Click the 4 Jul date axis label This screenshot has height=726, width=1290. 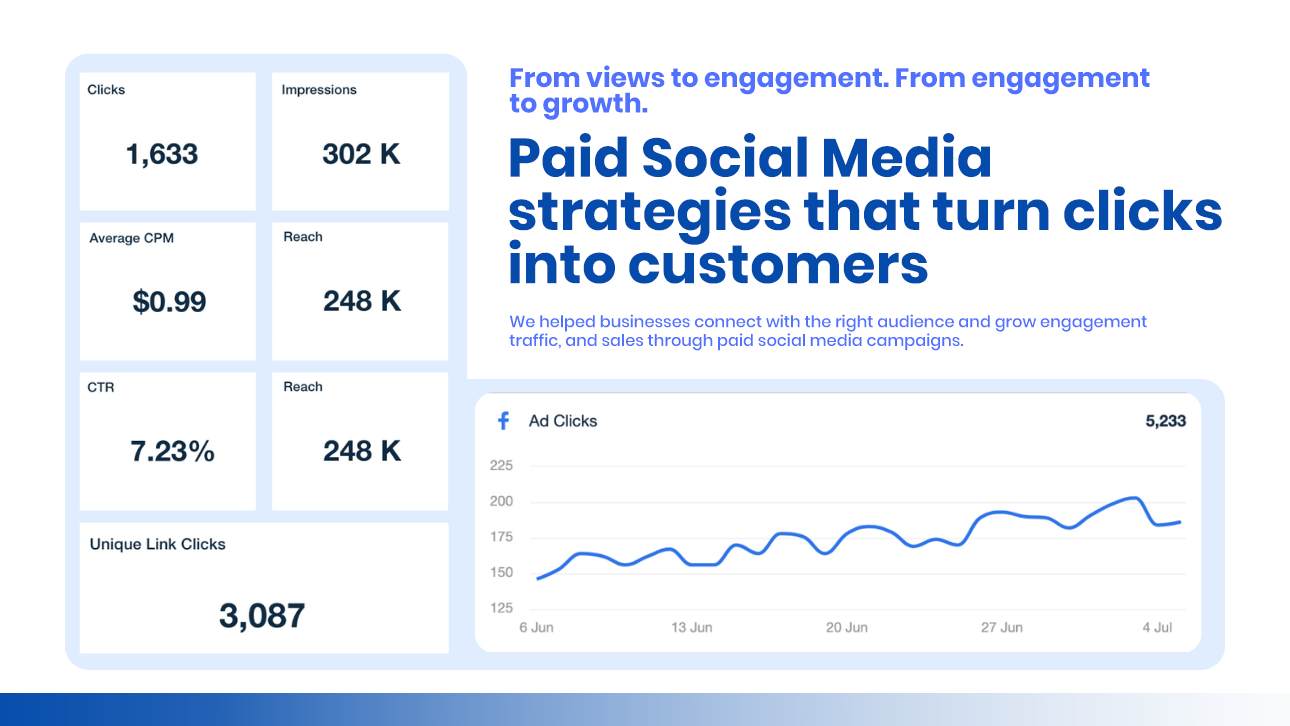[1157, 627]
